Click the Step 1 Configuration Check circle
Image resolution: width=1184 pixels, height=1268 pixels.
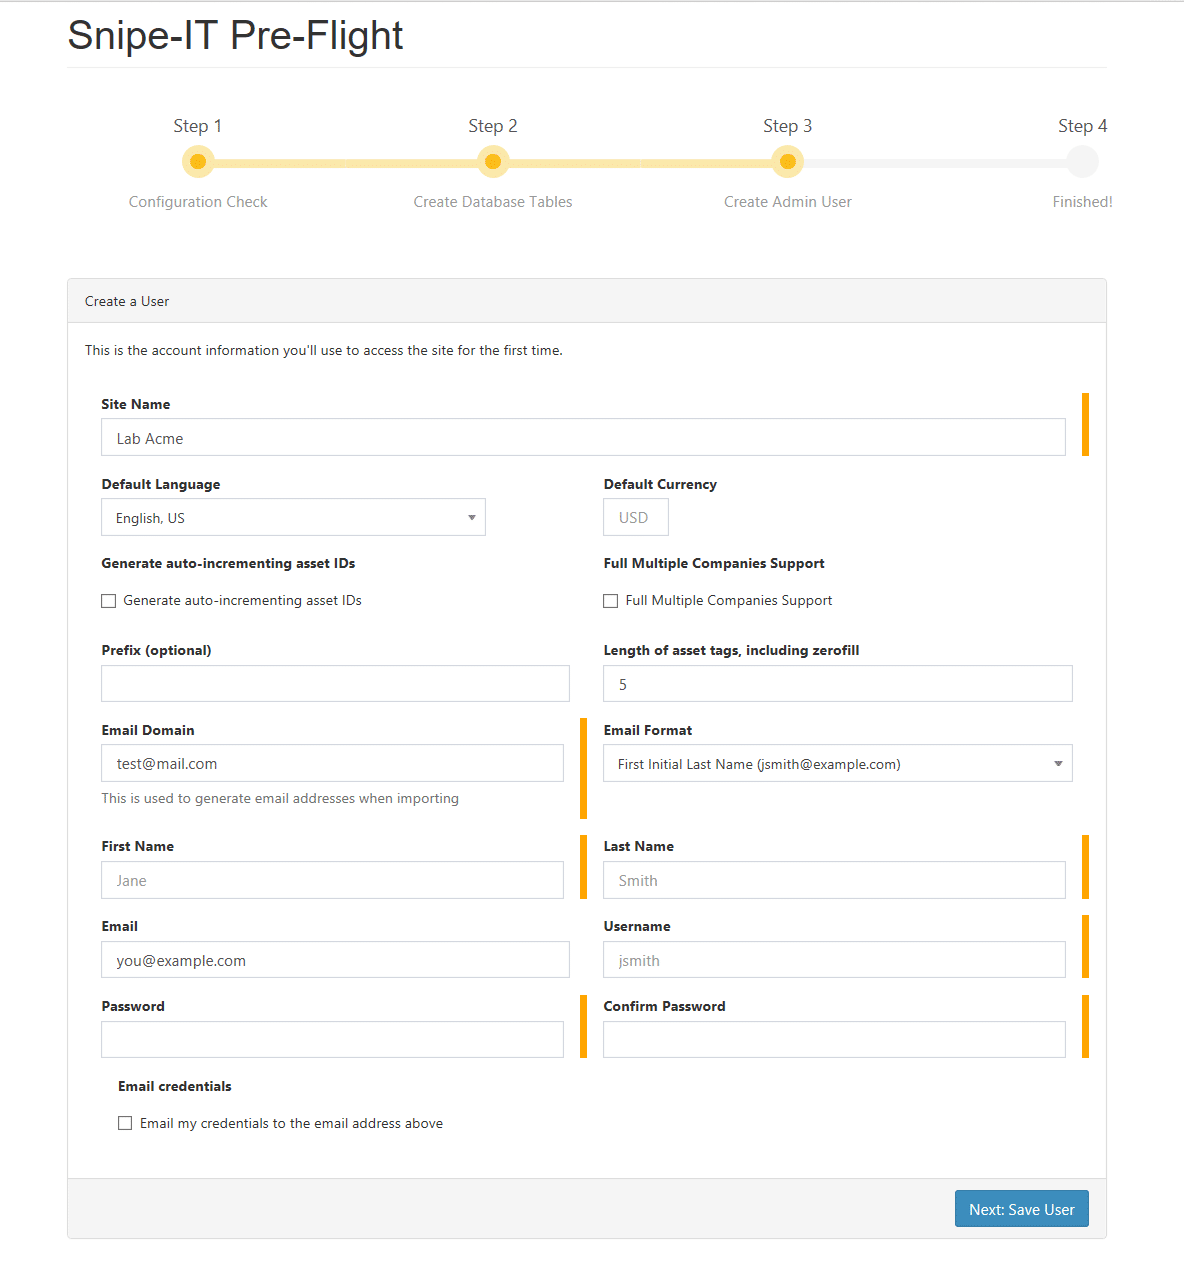[x=198, y=161]
